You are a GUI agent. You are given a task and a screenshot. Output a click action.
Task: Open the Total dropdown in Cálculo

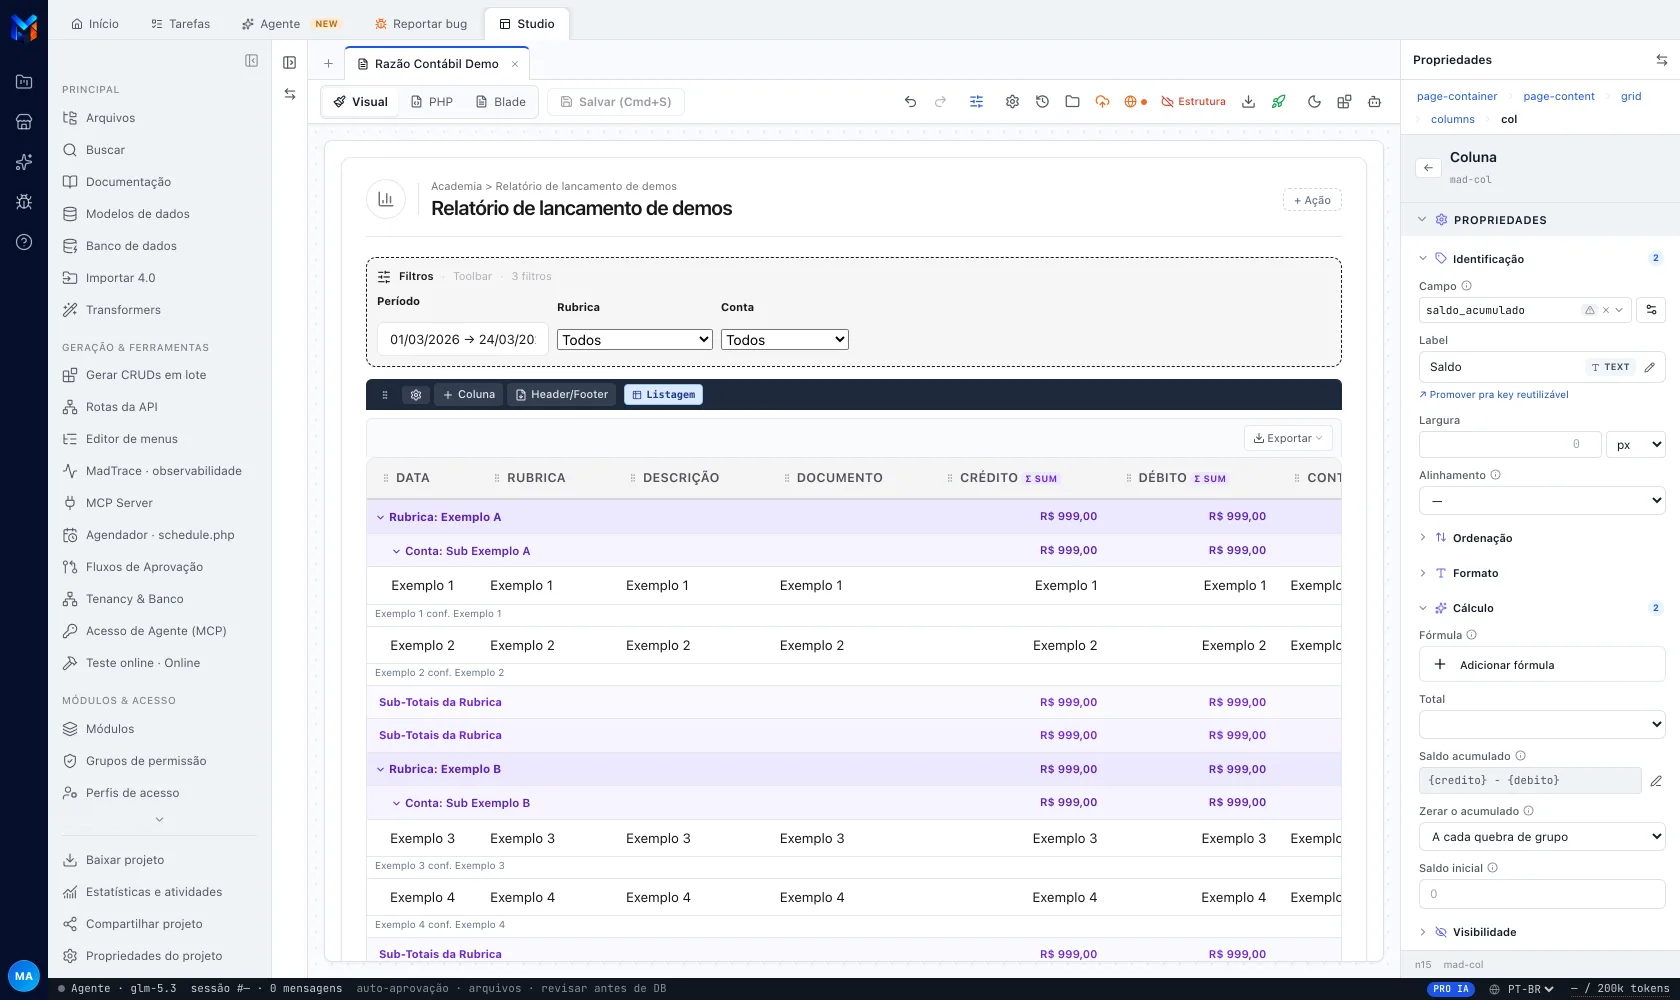[1542, 724]
